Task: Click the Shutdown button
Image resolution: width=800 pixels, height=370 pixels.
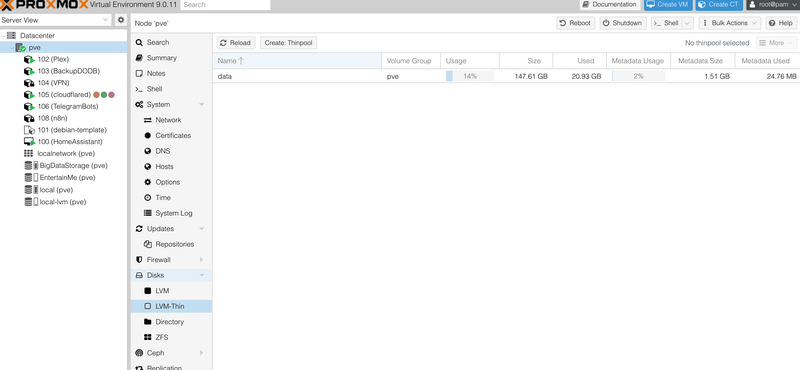Action: 623,23
